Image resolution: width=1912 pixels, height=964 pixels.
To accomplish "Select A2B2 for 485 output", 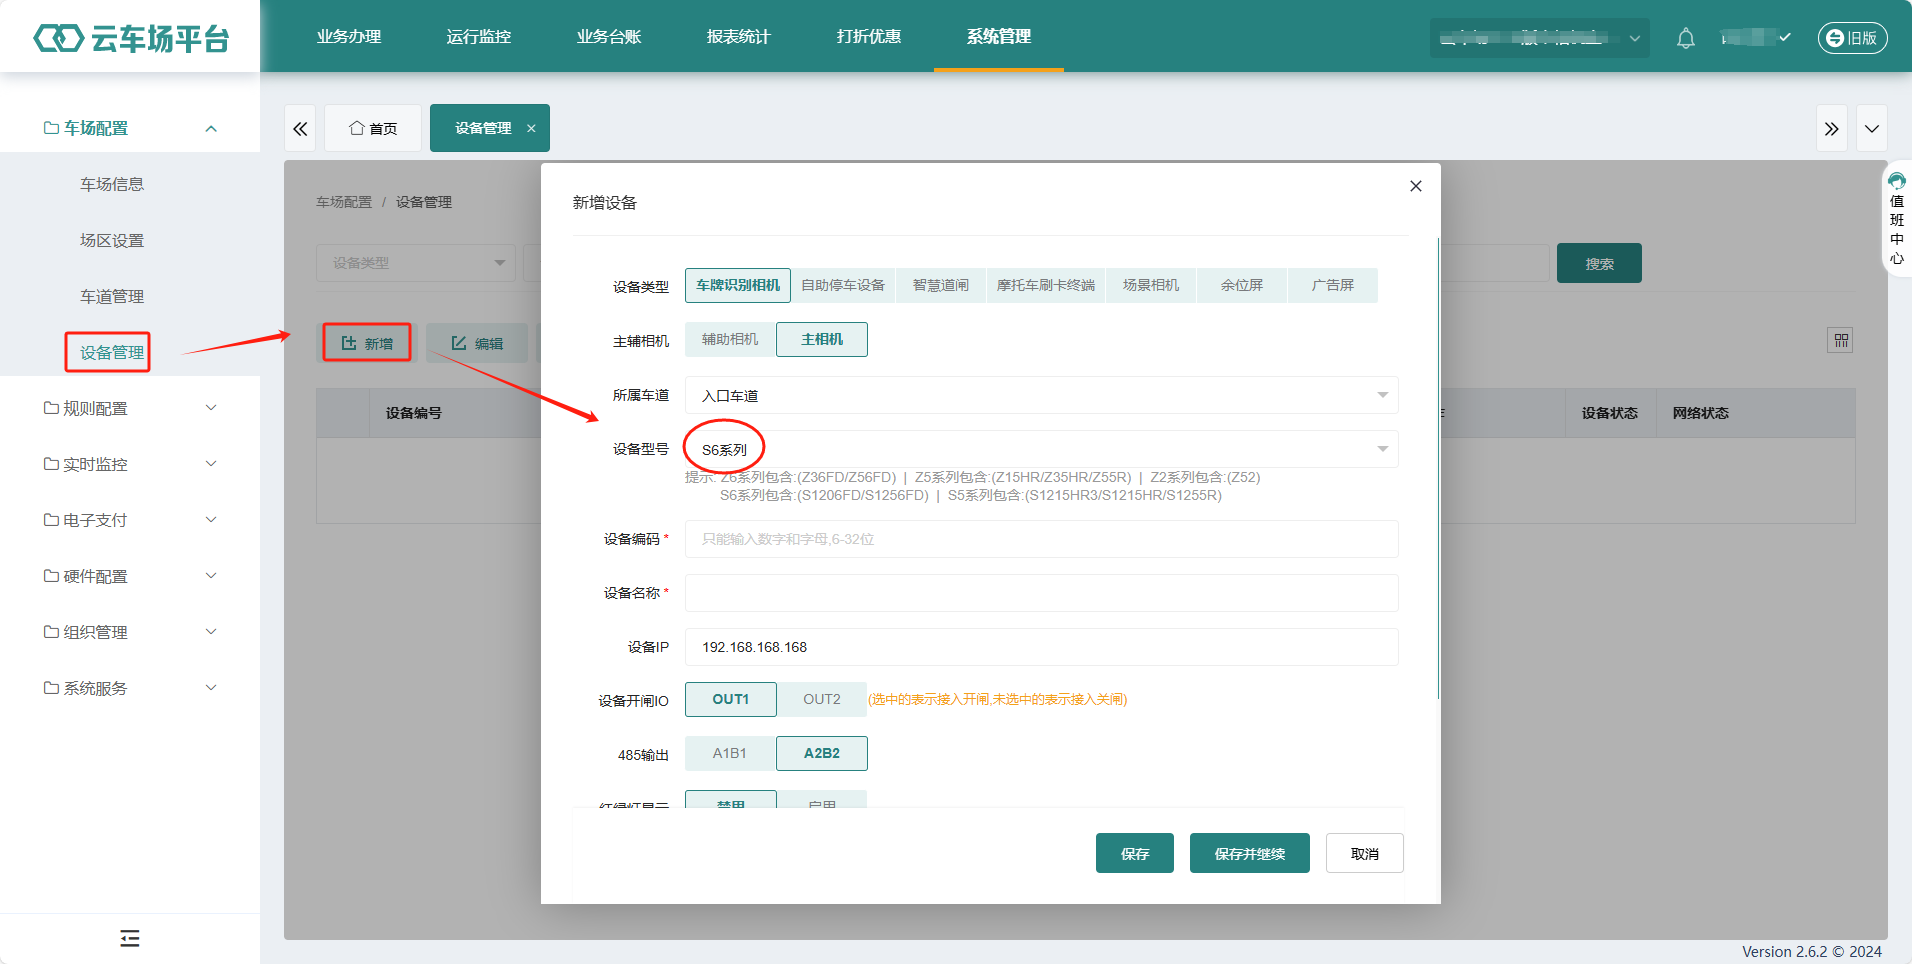I will [x=822, y=753].
